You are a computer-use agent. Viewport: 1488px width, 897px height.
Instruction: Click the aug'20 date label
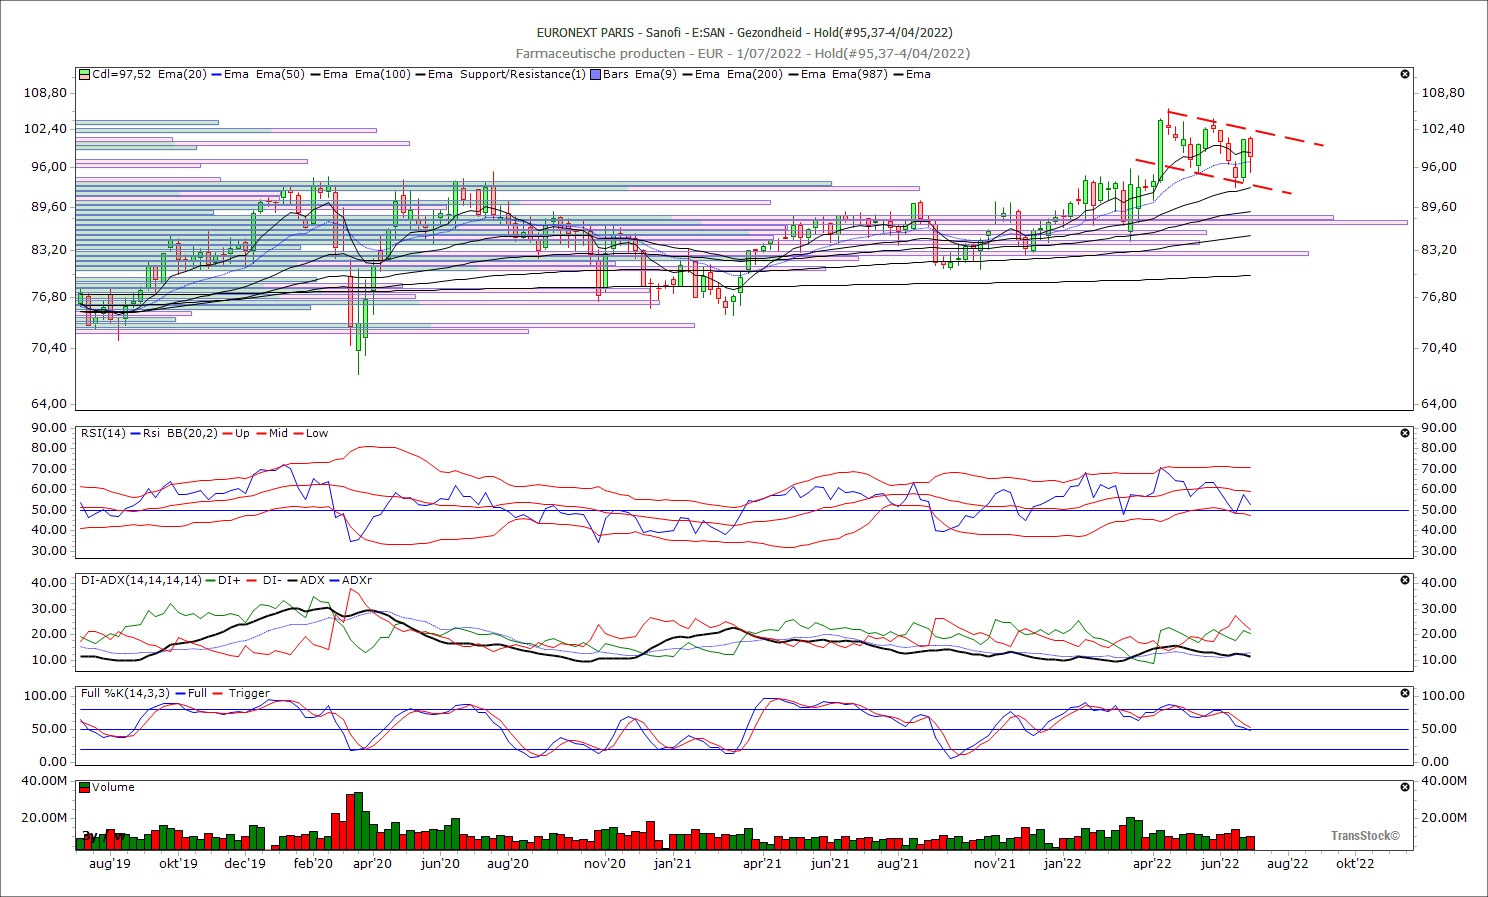coord(508,864)
